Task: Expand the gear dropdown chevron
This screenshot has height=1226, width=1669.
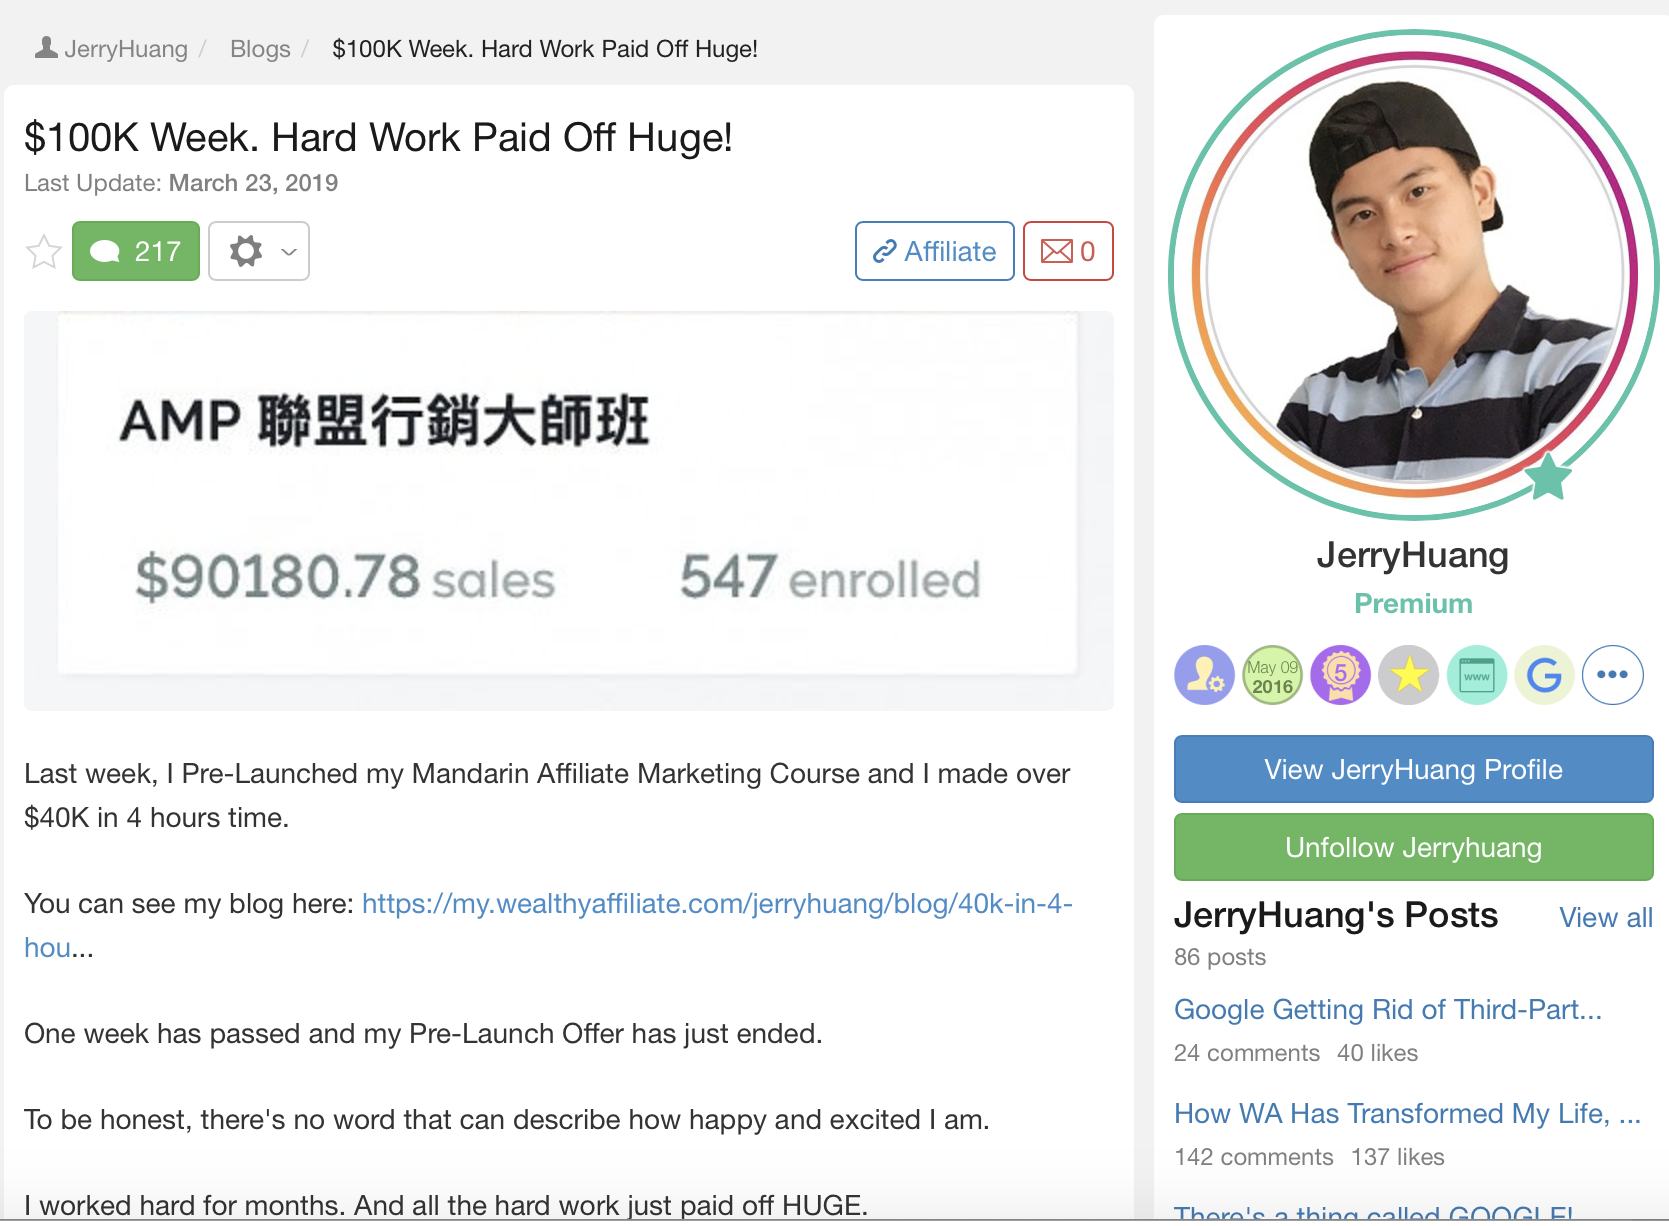Action: point(289,251)
